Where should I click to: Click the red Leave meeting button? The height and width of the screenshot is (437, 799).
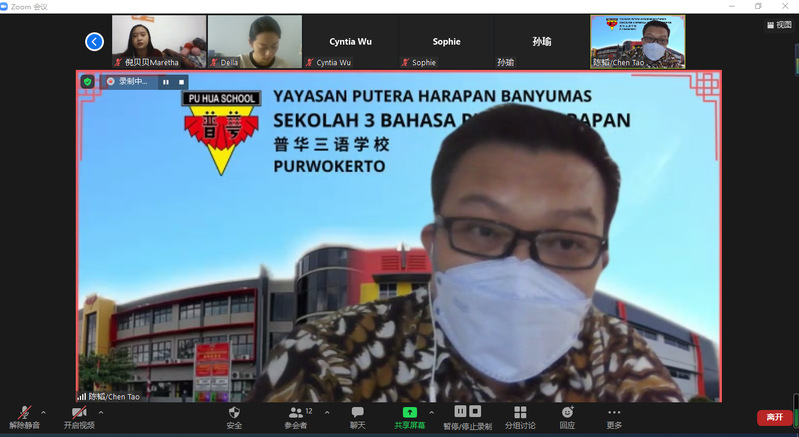(x=774, y=417)
